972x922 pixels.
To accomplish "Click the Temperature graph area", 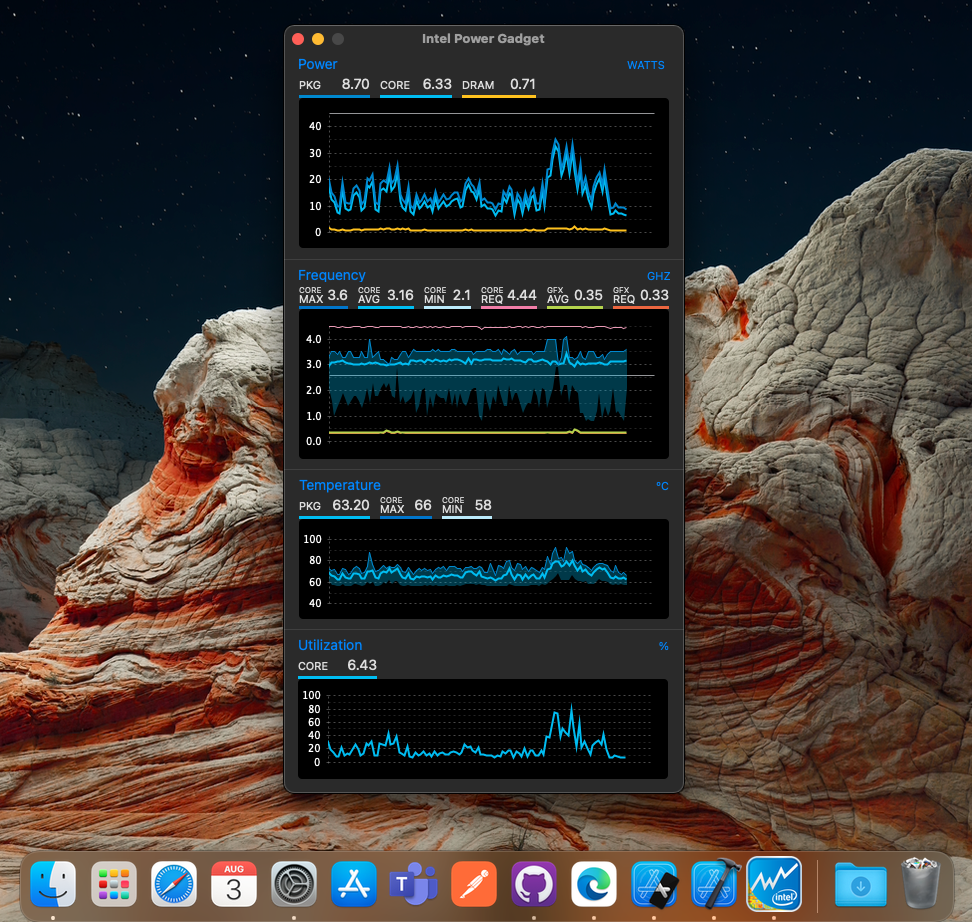I will click(484, 569).
